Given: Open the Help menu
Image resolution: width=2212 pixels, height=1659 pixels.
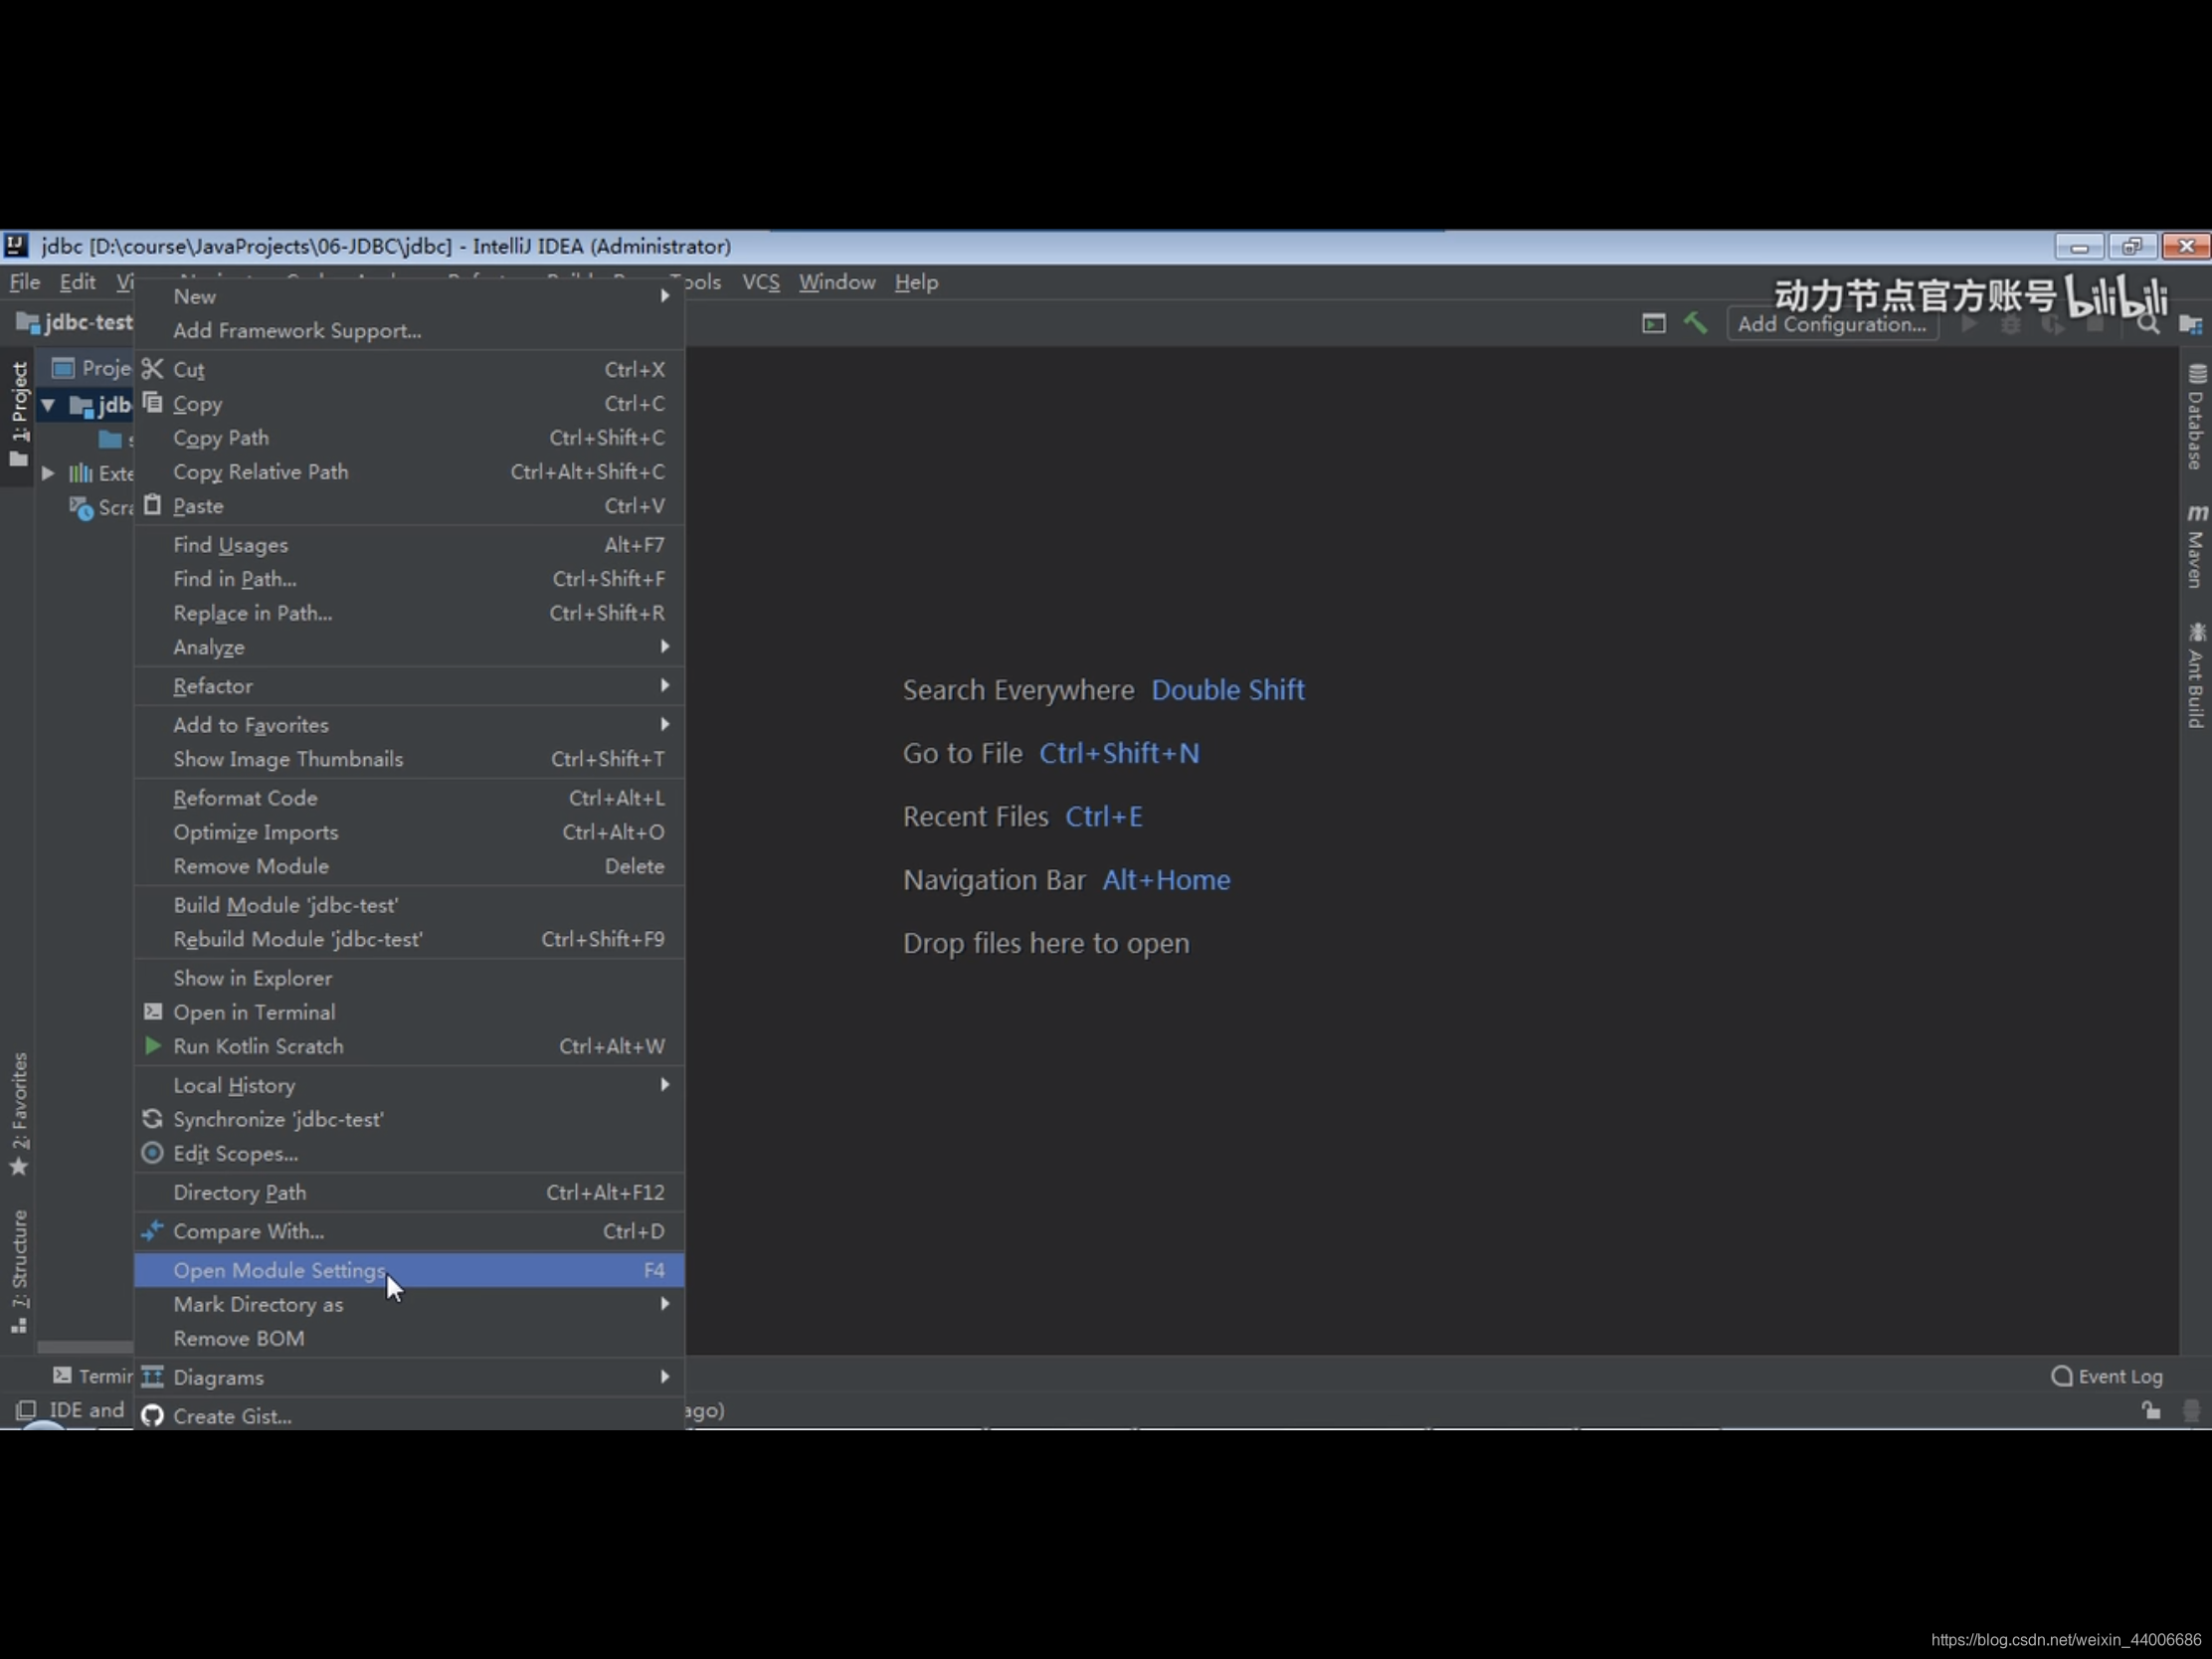Looking at the screenshot, I should click(x=916, y=282).
